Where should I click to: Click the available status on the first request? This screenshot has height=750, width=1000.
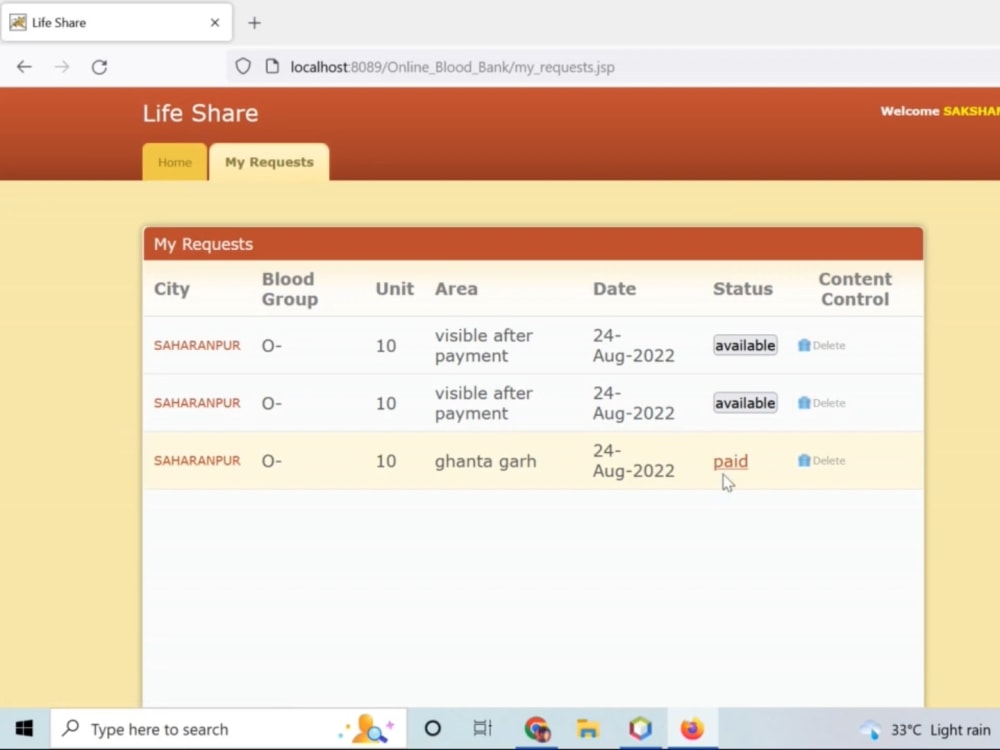pos(744,344)
